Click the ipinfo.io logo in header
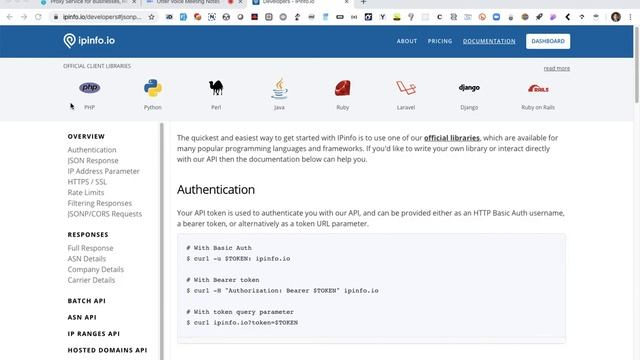The width and height of the screenshot is (640, 360). point(89,40)
